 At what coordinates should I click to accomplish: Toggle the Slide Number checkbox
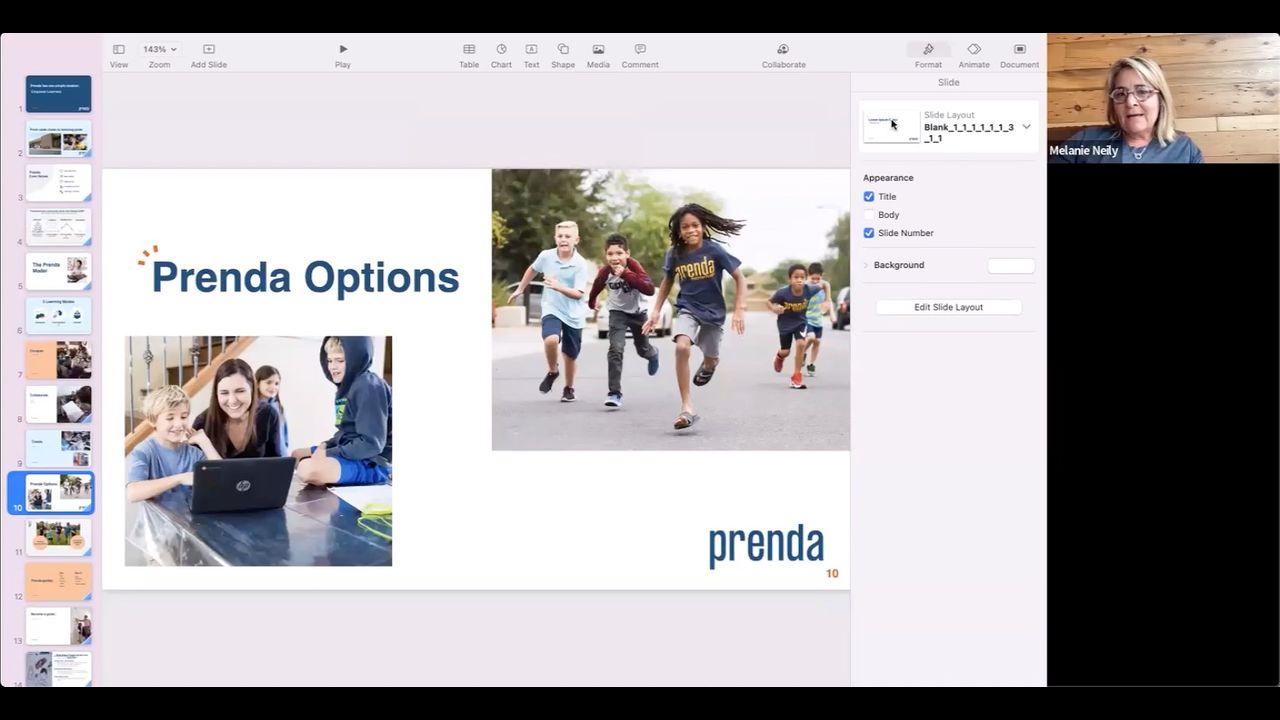[x=869, y=233]
